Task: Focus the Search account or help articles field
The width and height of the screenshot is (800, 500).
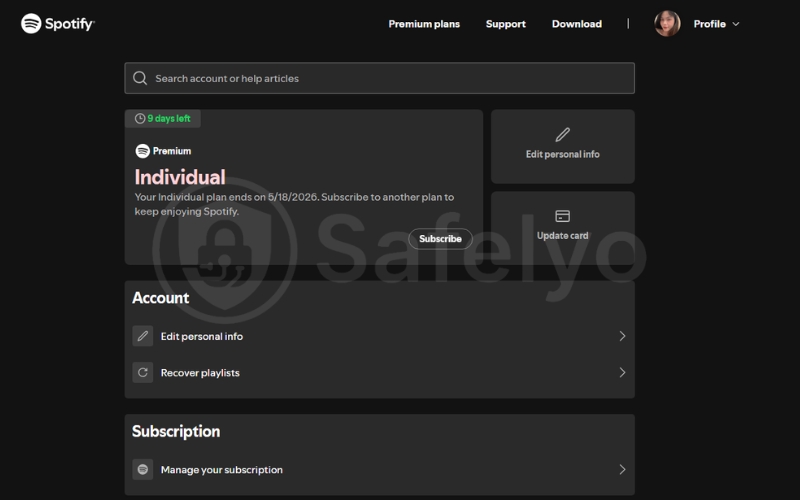Action: pos(380,78)
